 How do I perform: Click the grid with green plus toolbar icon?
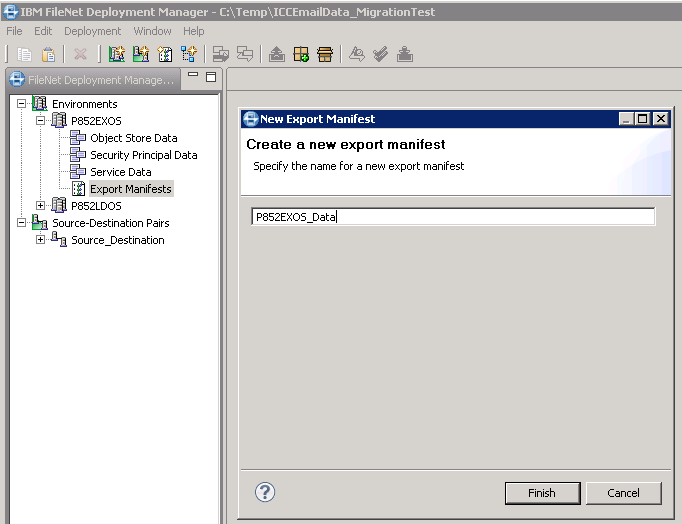tap(301, 54)
